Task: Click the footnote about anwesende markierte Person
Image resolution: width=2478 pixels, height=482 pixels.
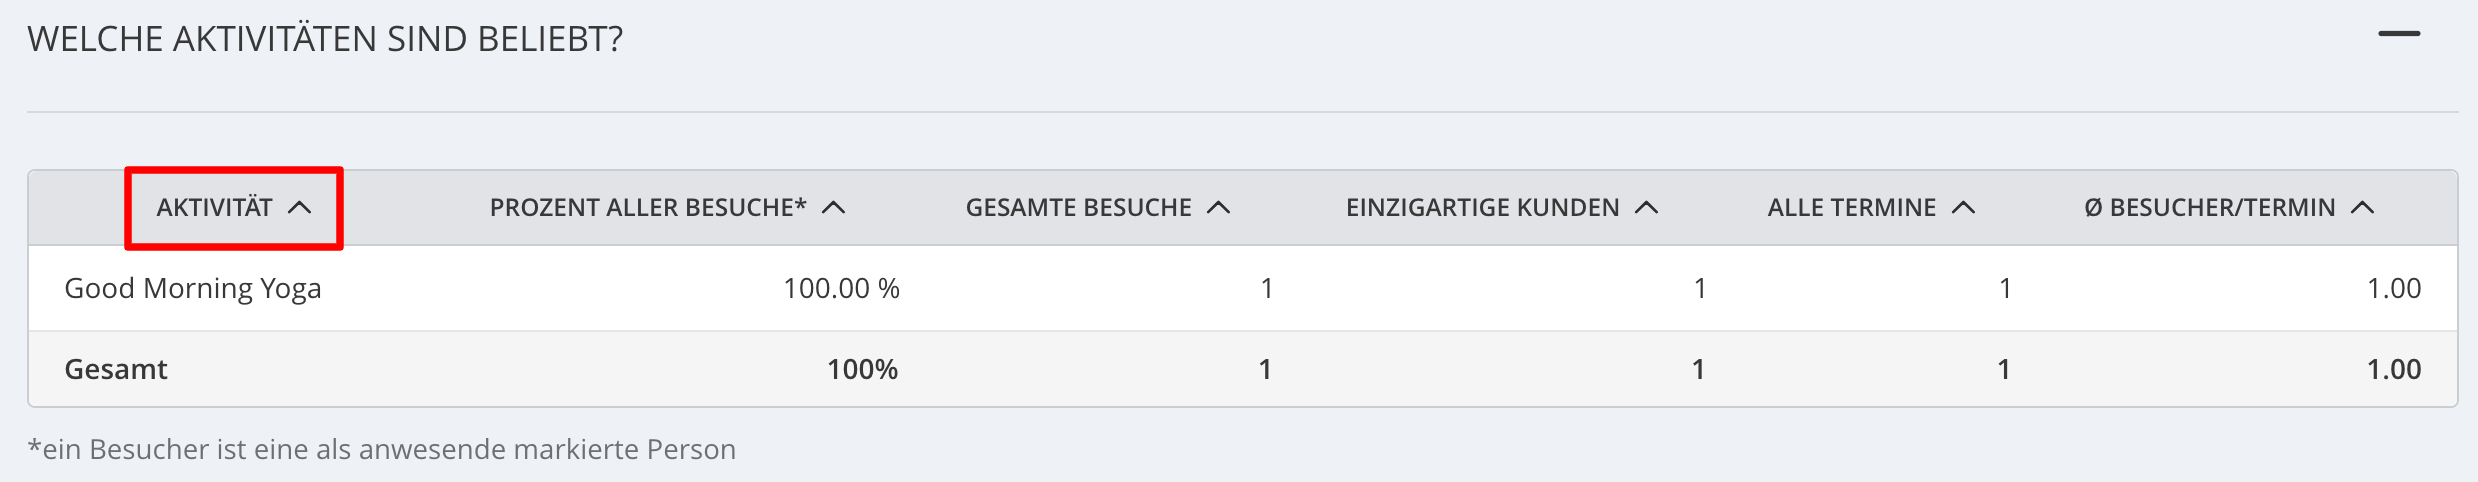Action: point(382,449)
